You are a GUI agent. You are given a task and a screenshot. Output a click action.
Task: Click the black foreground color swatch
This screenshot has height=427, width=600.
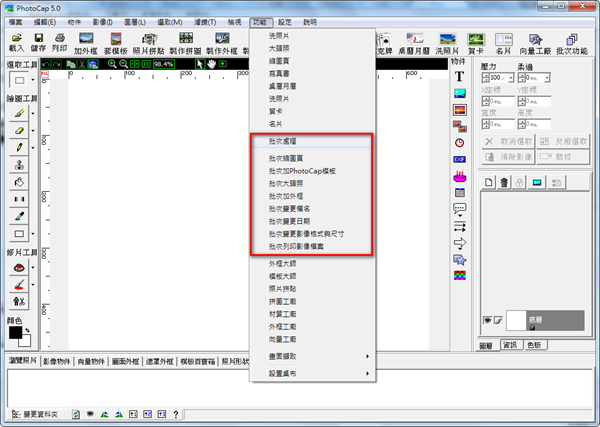(x=15, y=332)
